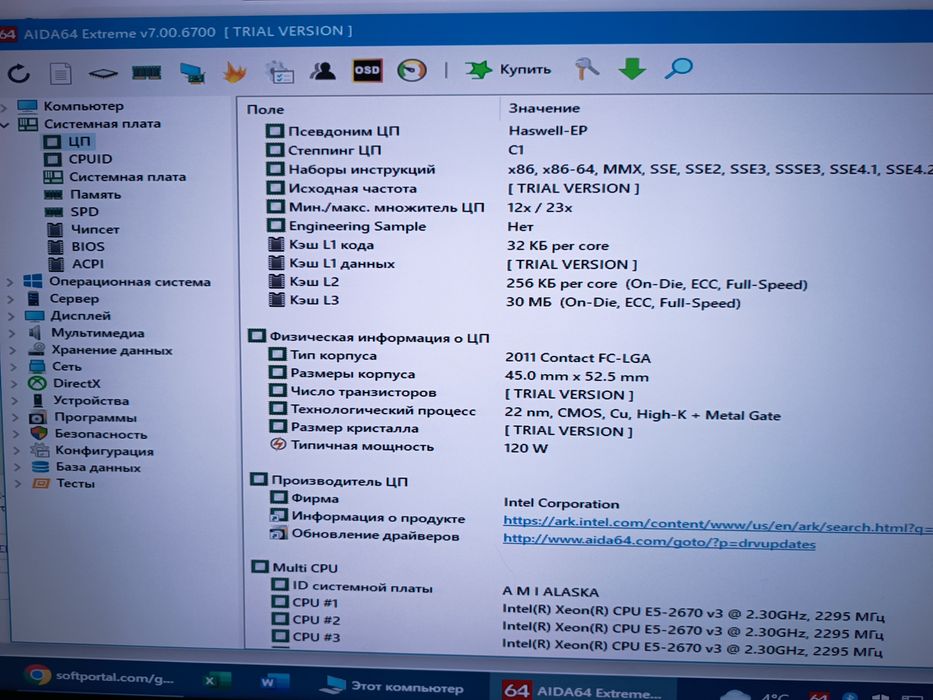Switch to Этот компьютер taskbar window
Viewport: 933px width, 700px height.
tap(393, 687)
